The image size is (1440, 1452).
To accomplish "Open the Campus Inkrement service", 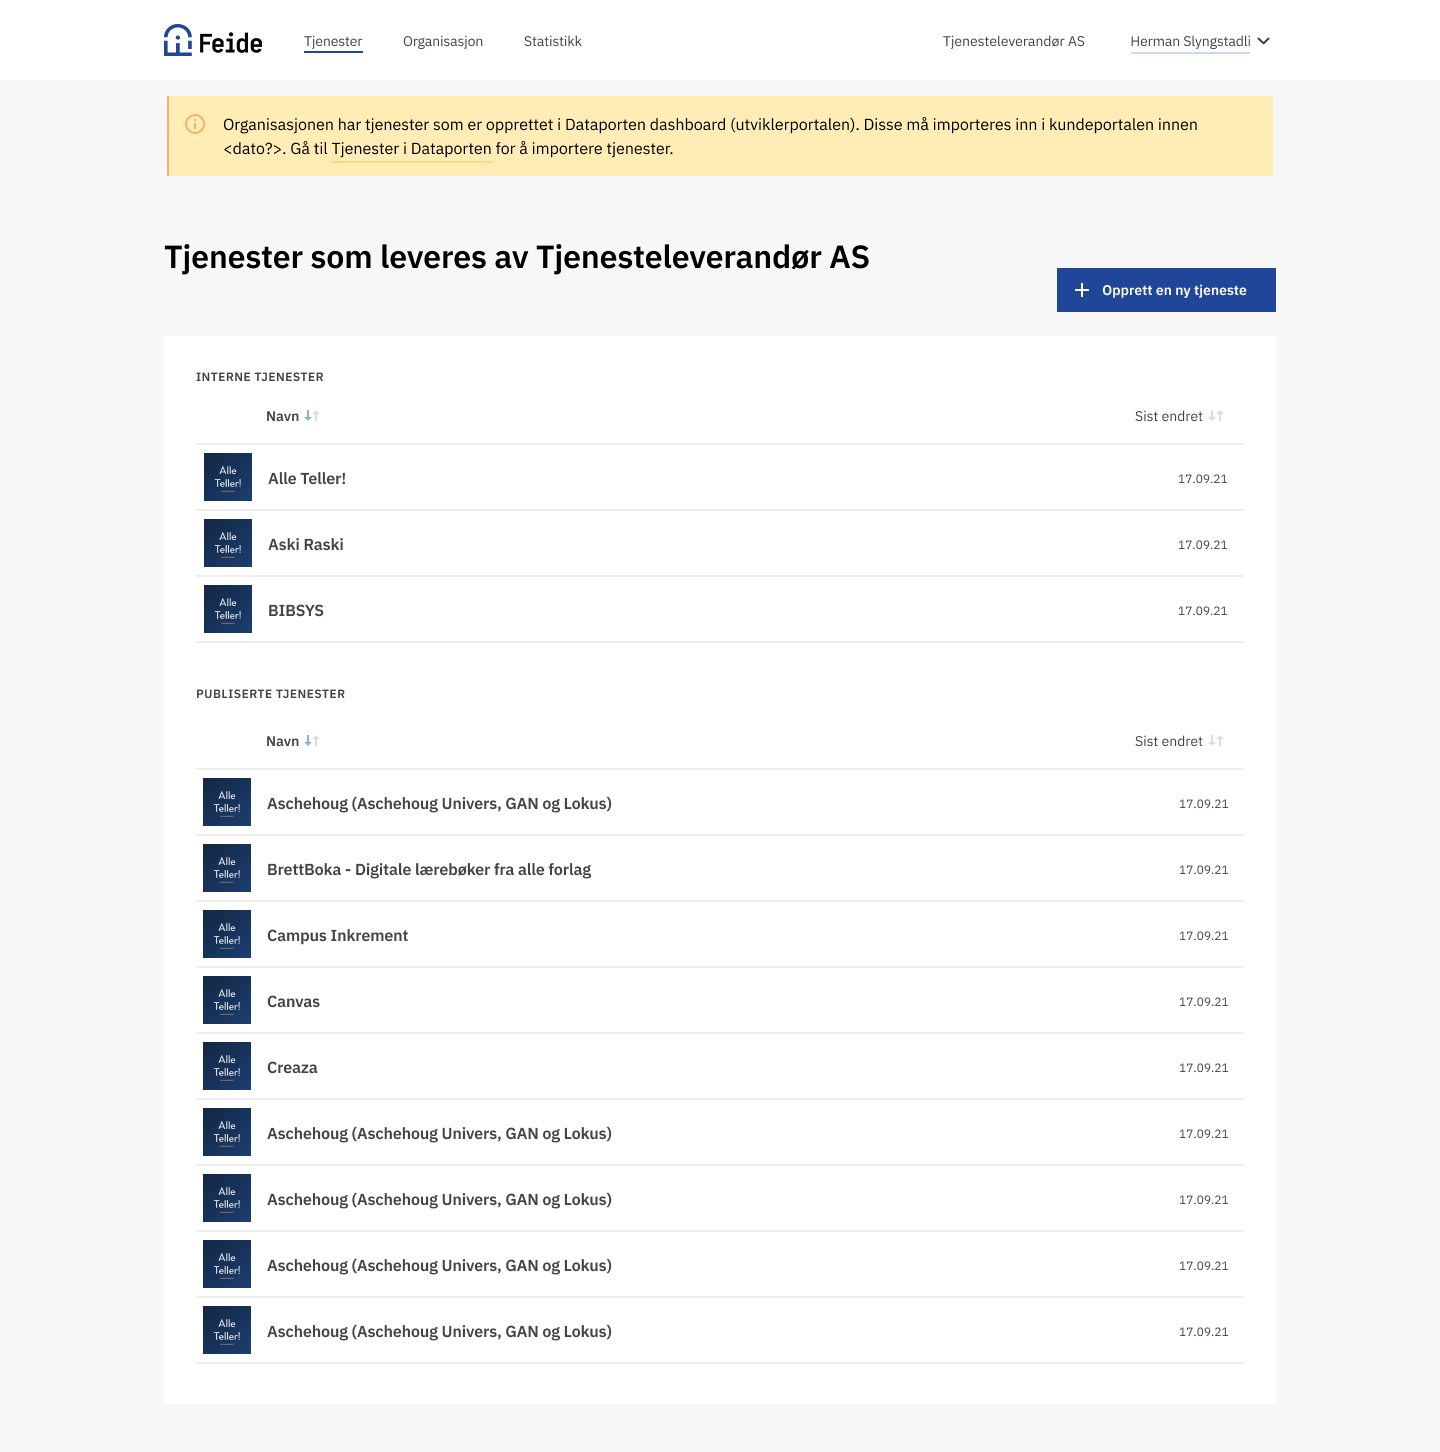I will pyautogui.click(x=338, y=936).
